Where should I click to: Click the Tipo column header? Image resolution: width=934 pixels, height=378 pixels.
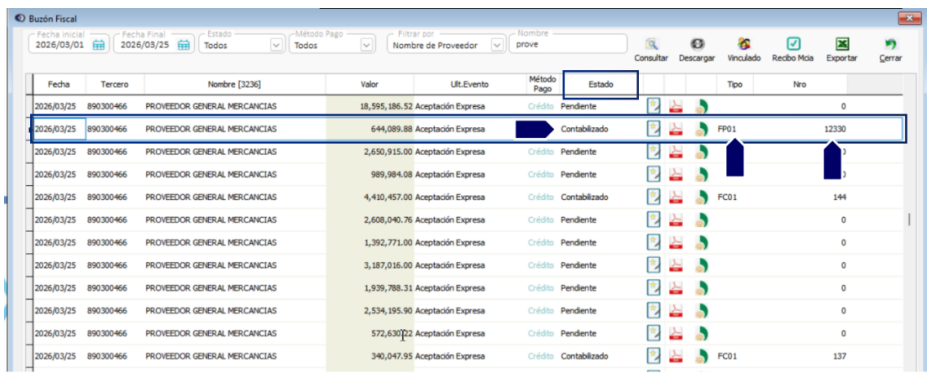[734, 85]
